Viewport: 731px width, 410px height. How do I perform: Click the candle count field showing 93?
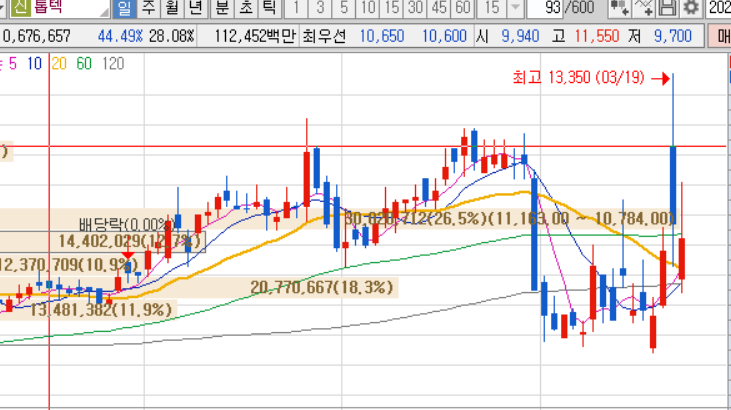[545, 7]
